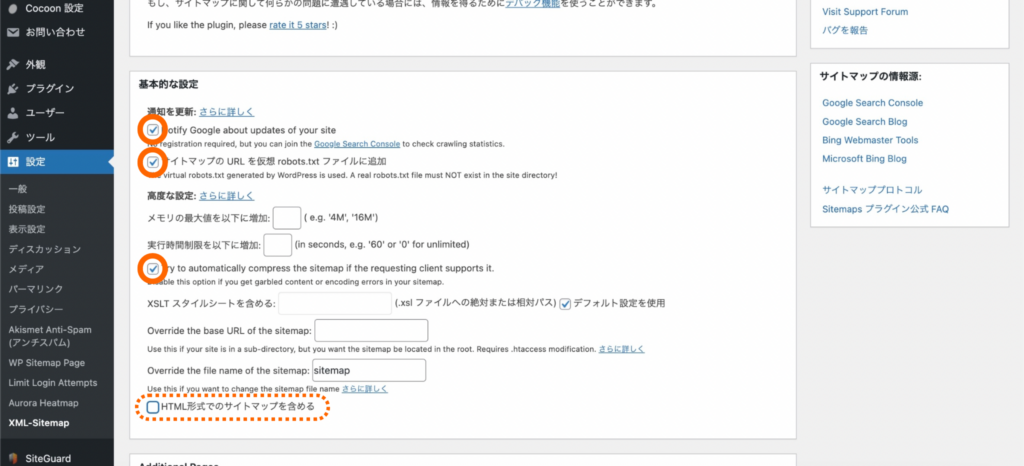Image resolution: width=1024 pixels, height=466 pixels.
Task: Uncheck the virtual robots.txt sitemap URL checkbox
Action: coord(152,161)
